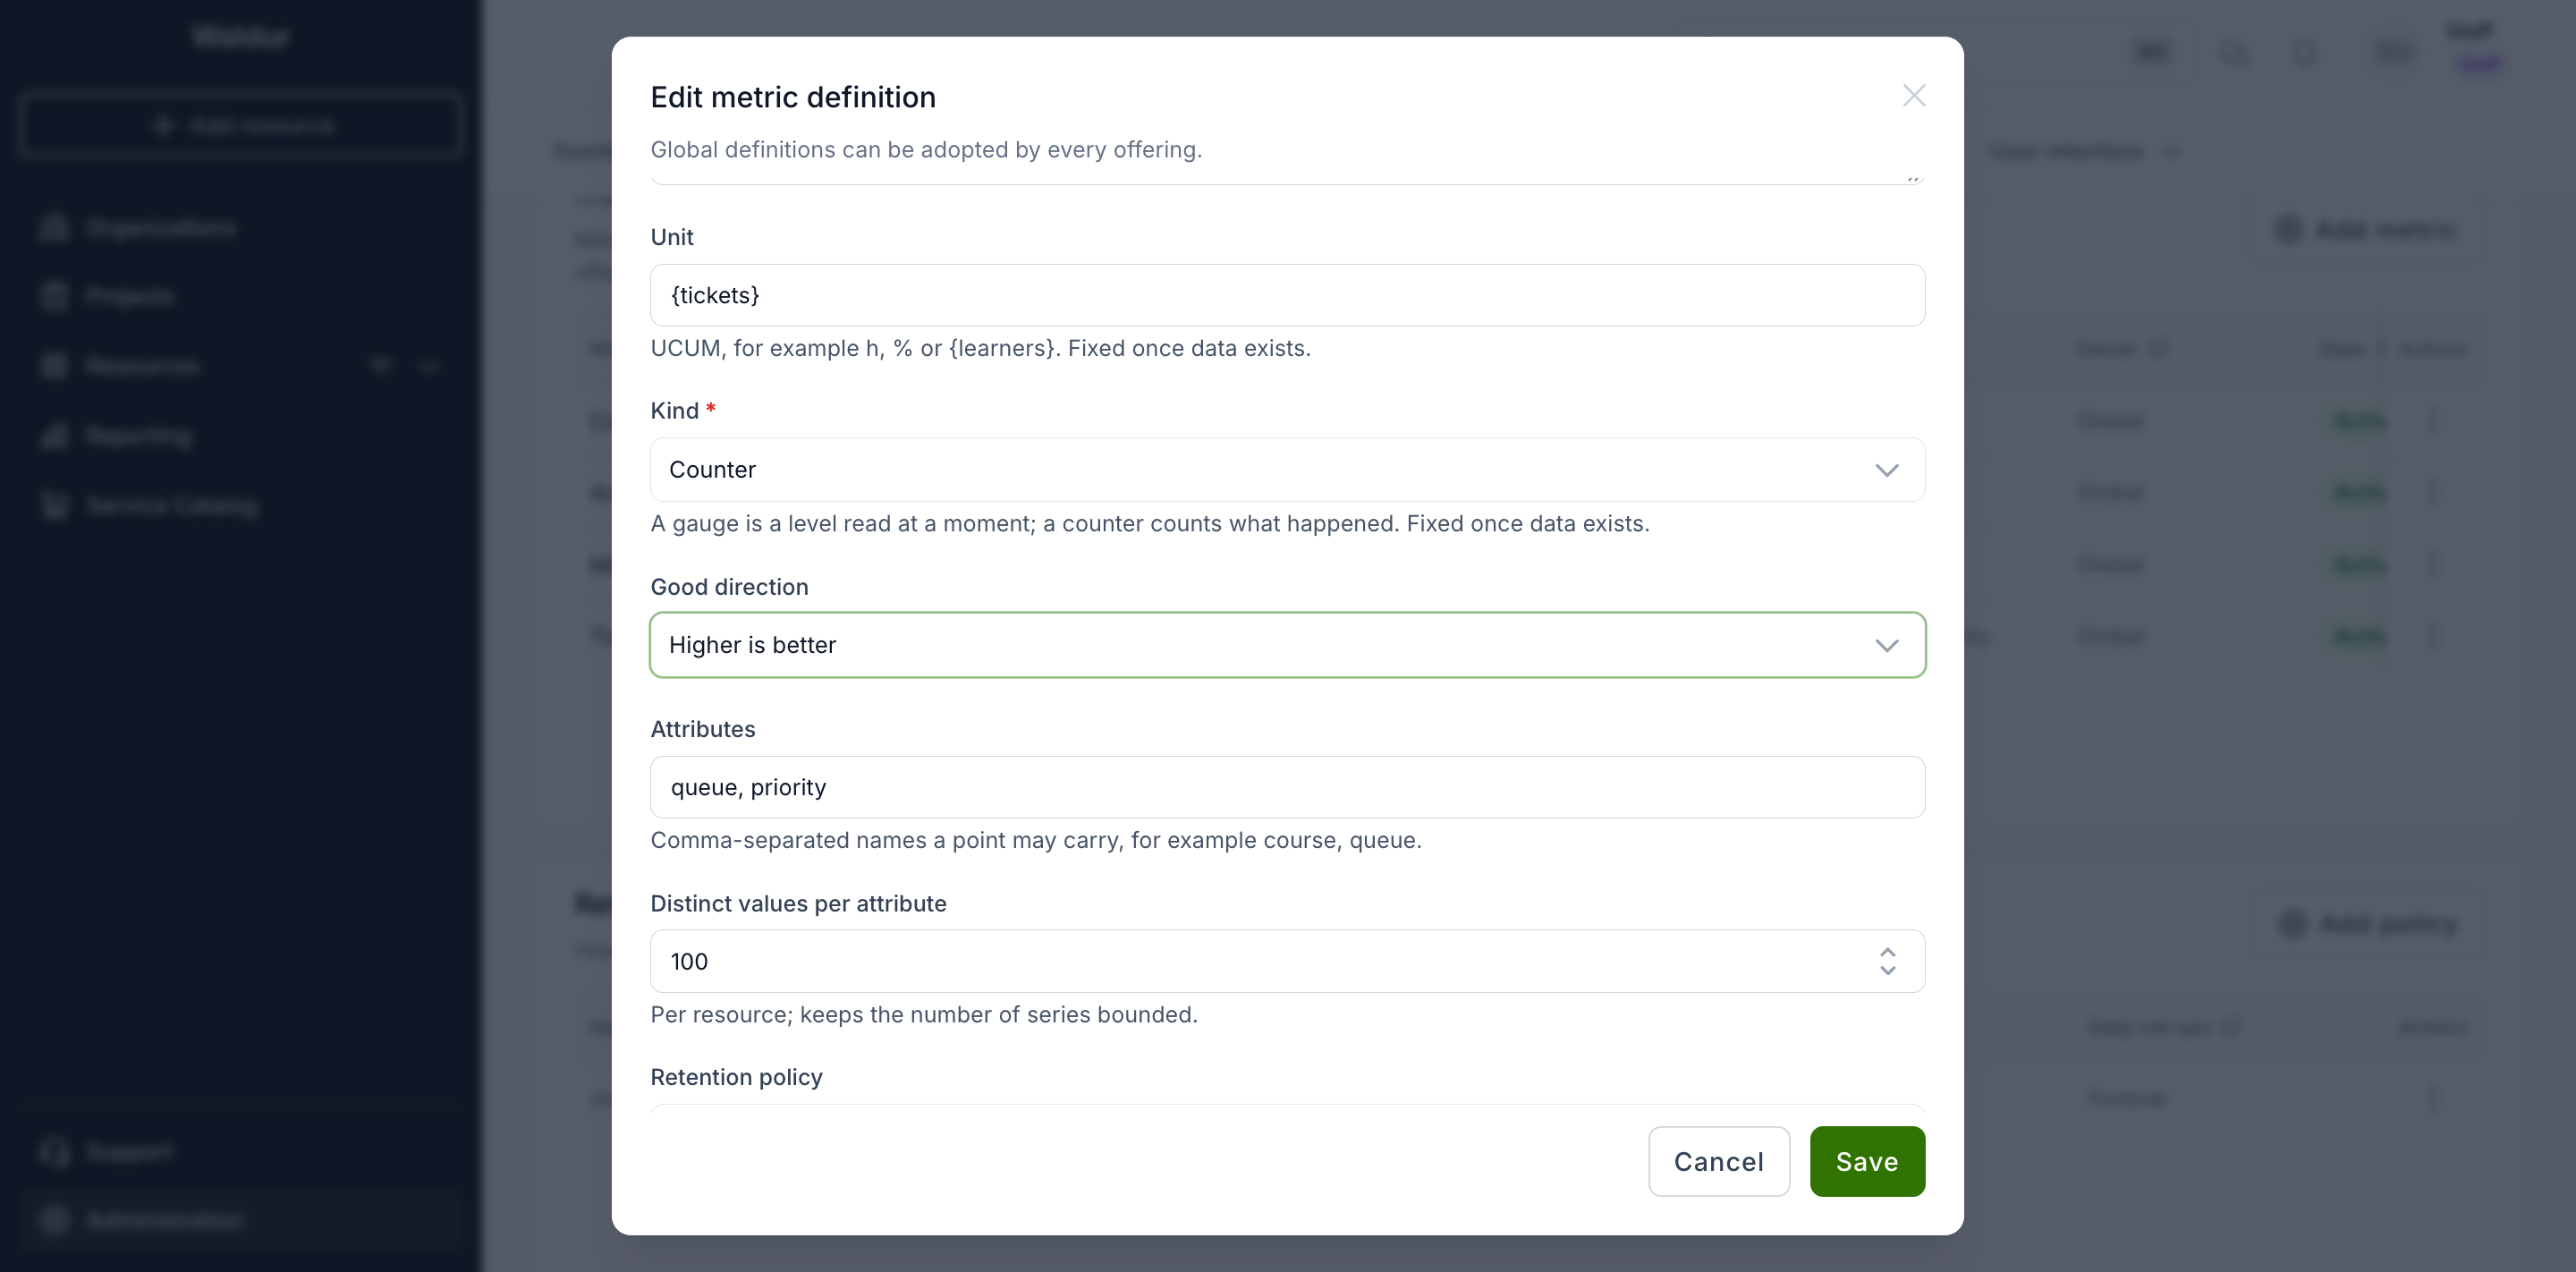2576x1272 pixels.
Task: Increase distinct values with the stepper up arrow
Action: coord(1887,952)
